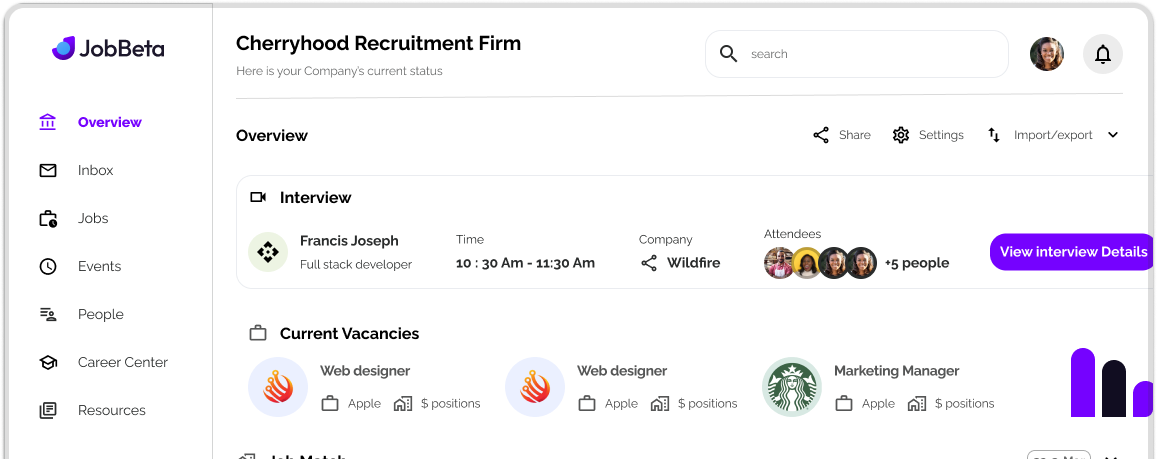Click the search input field
The image size is (1157, 459).
tap(870, 54)
